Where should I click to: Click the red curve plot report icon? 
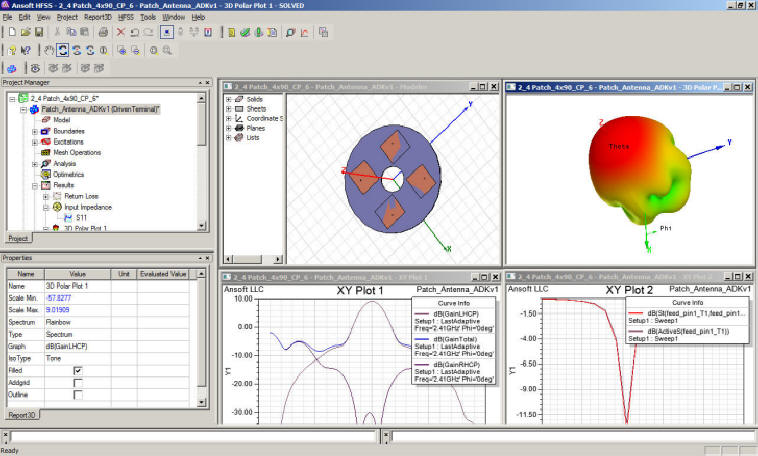[x=304, y=32]
